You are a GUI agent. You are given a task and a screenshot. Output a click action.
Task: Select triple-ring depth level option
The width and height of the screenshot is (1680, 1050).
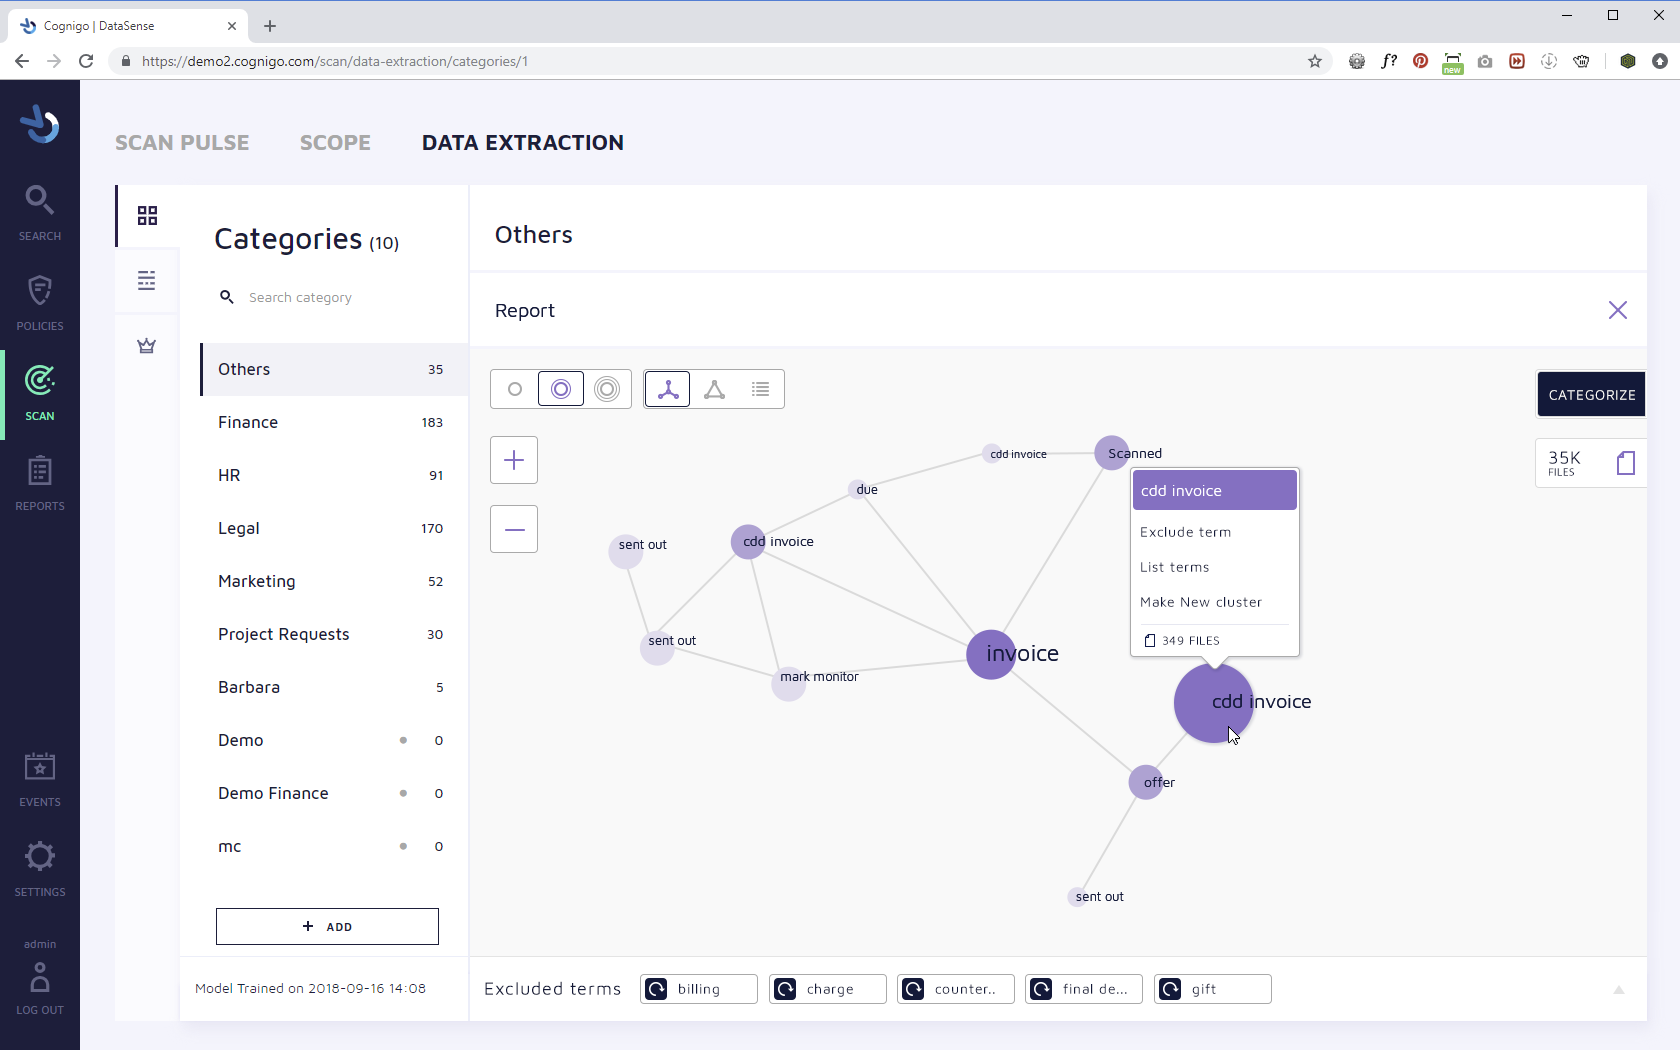607,389
